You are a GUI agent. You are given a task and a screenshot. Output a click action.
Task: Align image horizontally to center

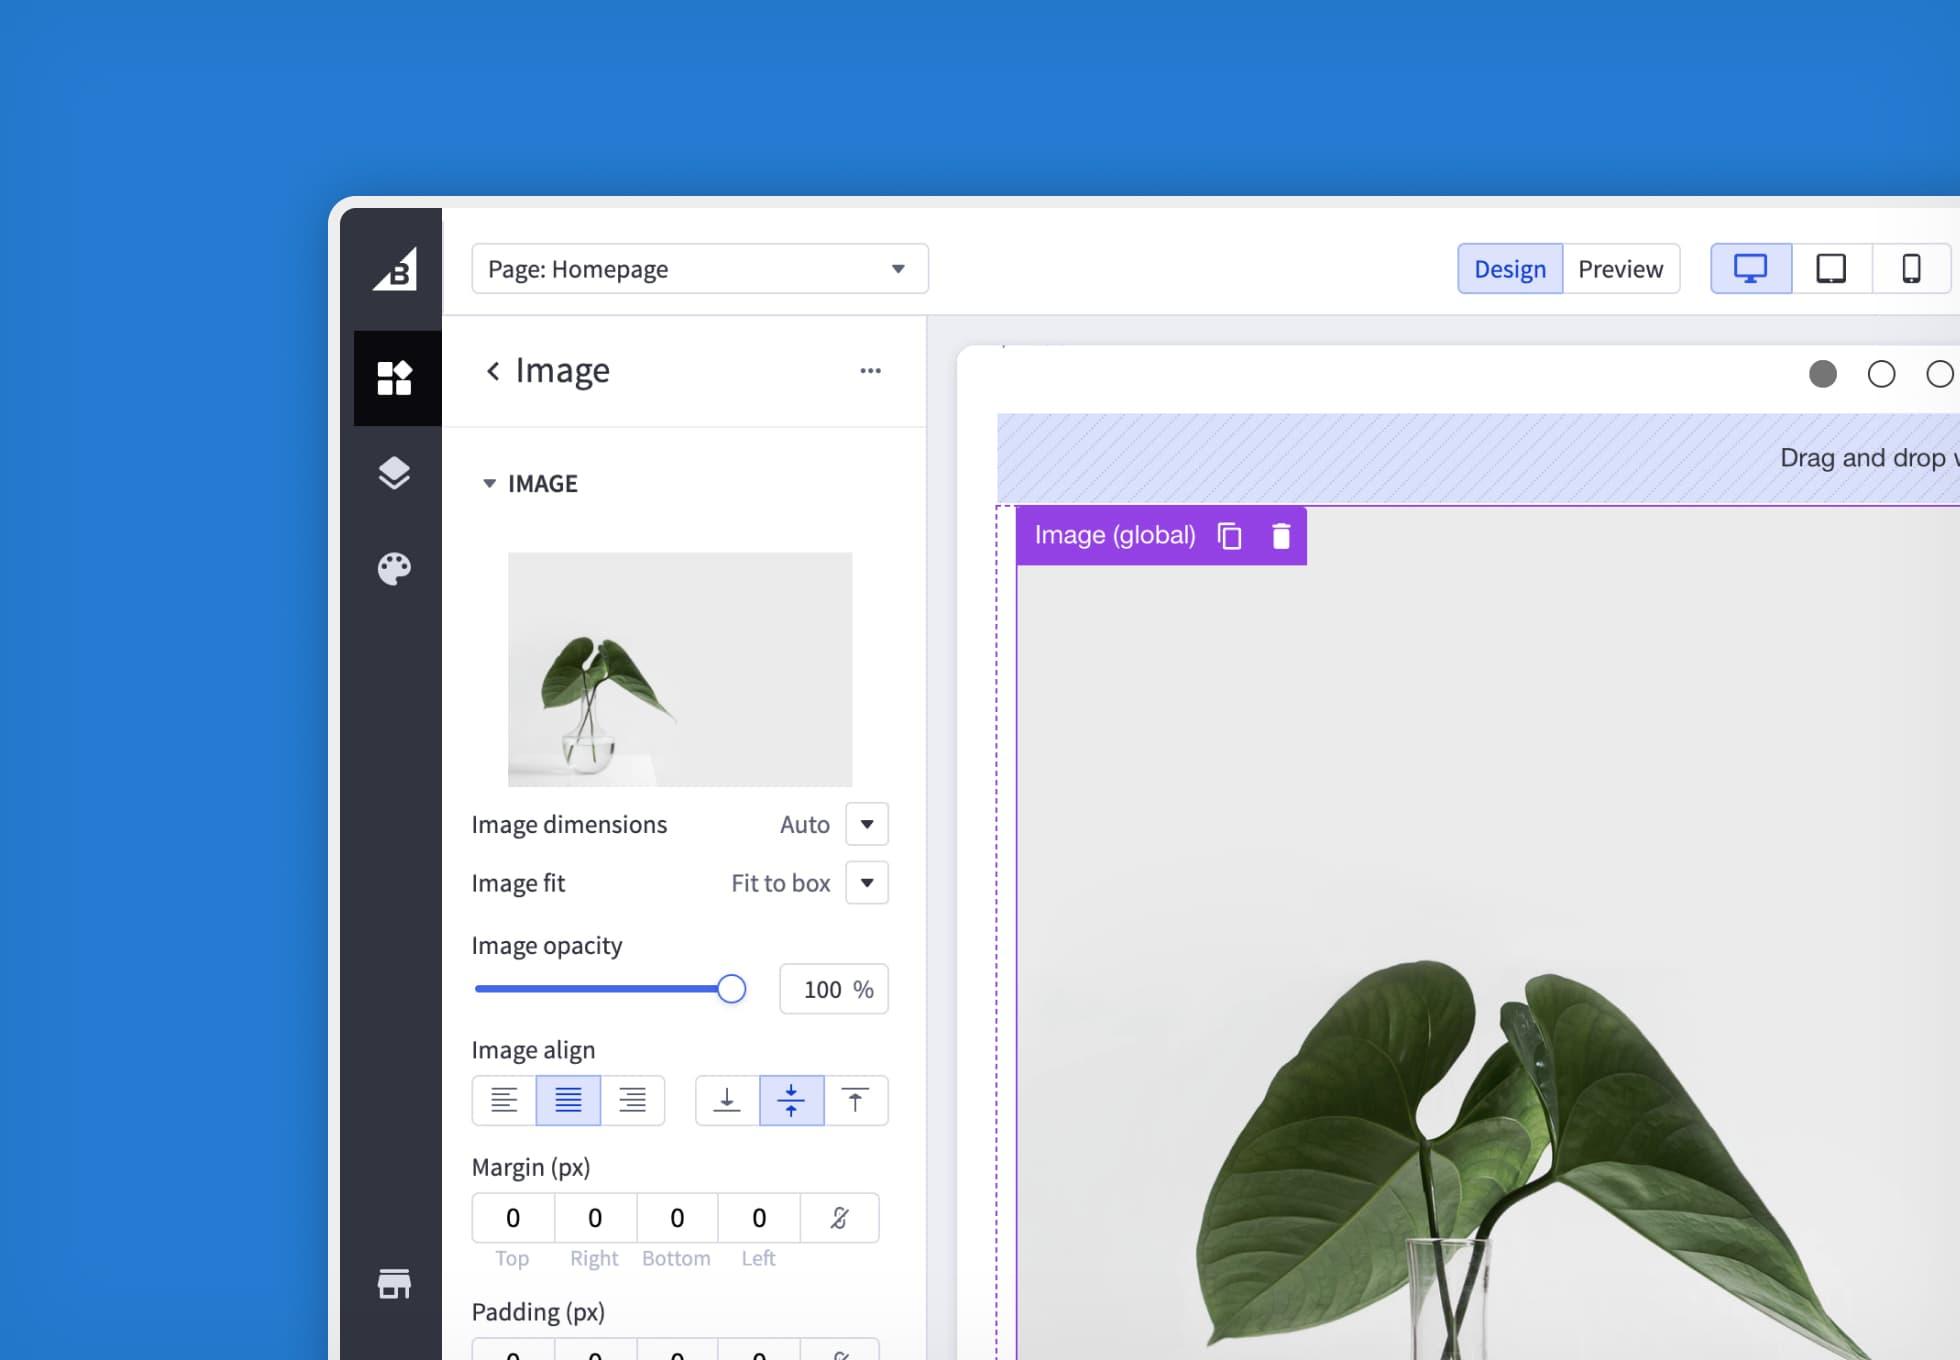pyautogui.click(x=568, y=1101)
